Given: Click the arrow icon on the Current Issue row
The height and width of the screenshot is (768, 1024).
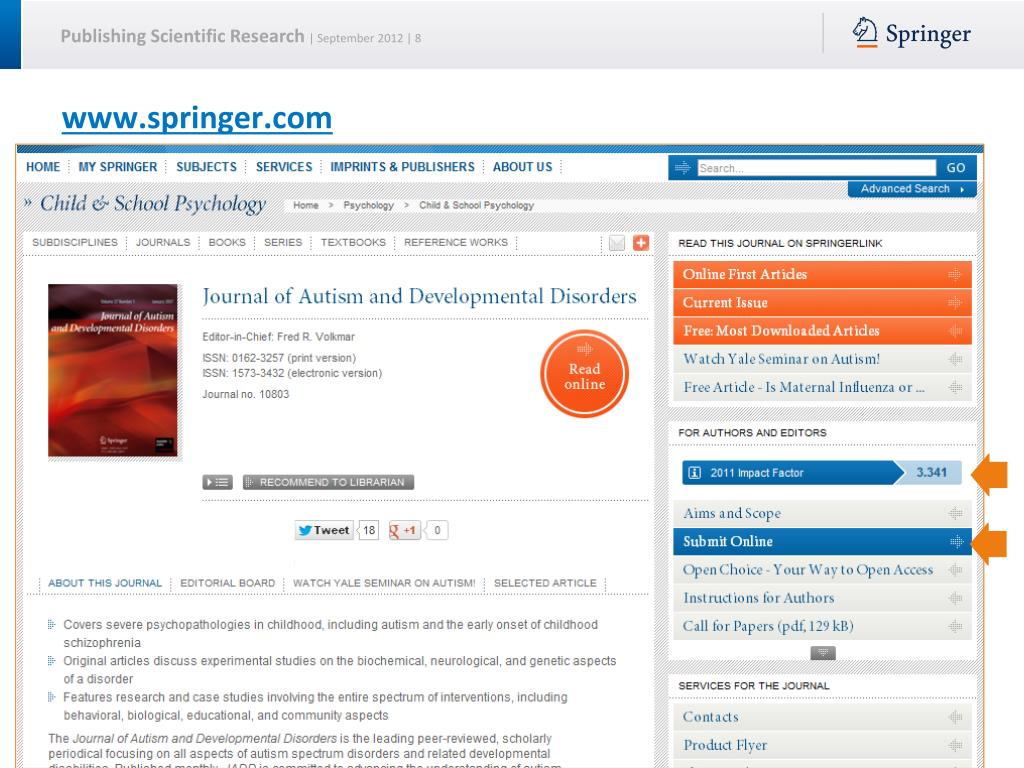Looking at the screenshot, I should click(955, 303).
